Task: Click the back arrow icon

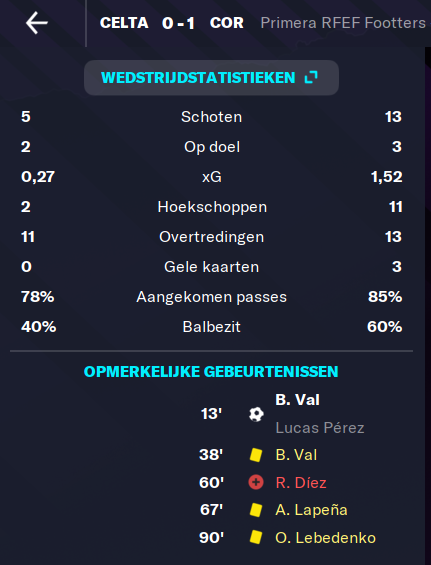Action: (37, 23)
